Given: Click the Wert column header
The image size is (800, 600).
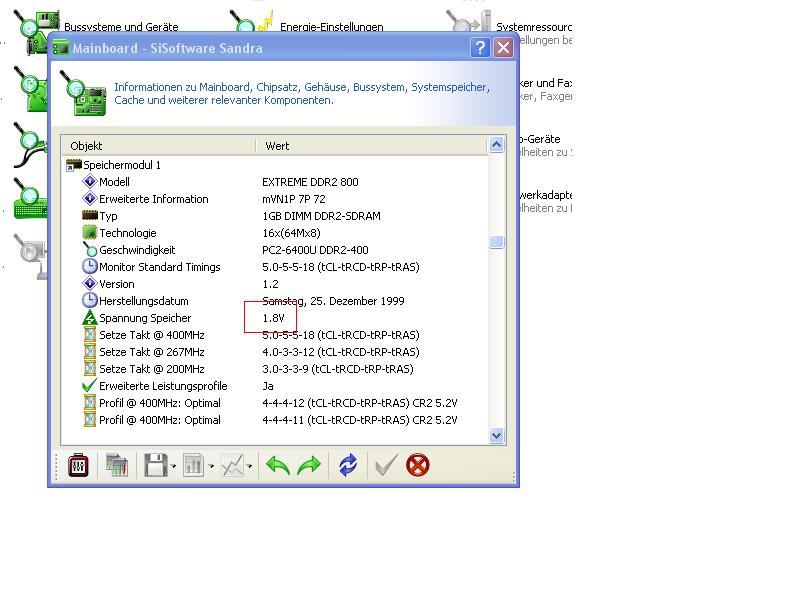Looking at the screenshot, I should click(x=371, y=146).
